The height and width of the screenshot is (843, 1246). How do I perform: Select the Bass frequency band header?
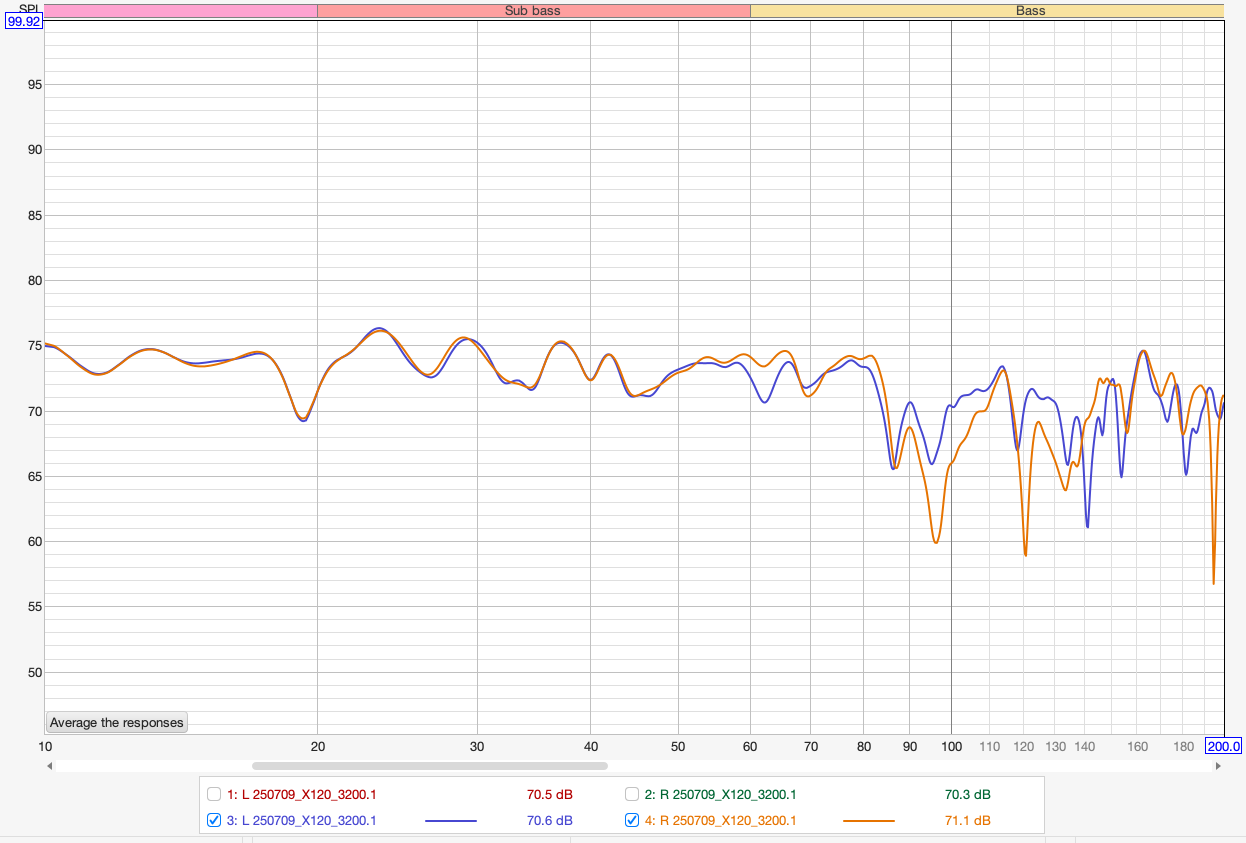987,11
